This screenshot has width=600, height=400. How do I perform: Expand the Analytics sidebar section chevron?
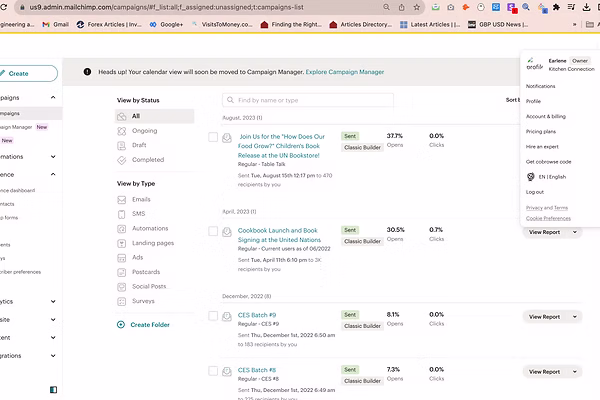[x=53, y=302]
